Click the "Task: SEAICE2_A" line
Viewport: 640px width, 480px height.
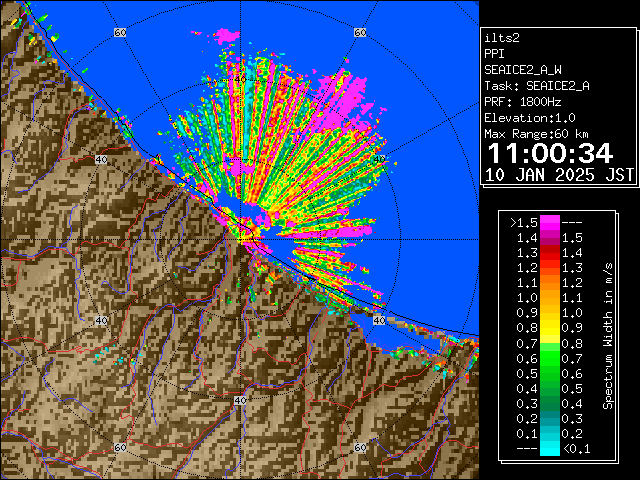(x=537, y=86)
